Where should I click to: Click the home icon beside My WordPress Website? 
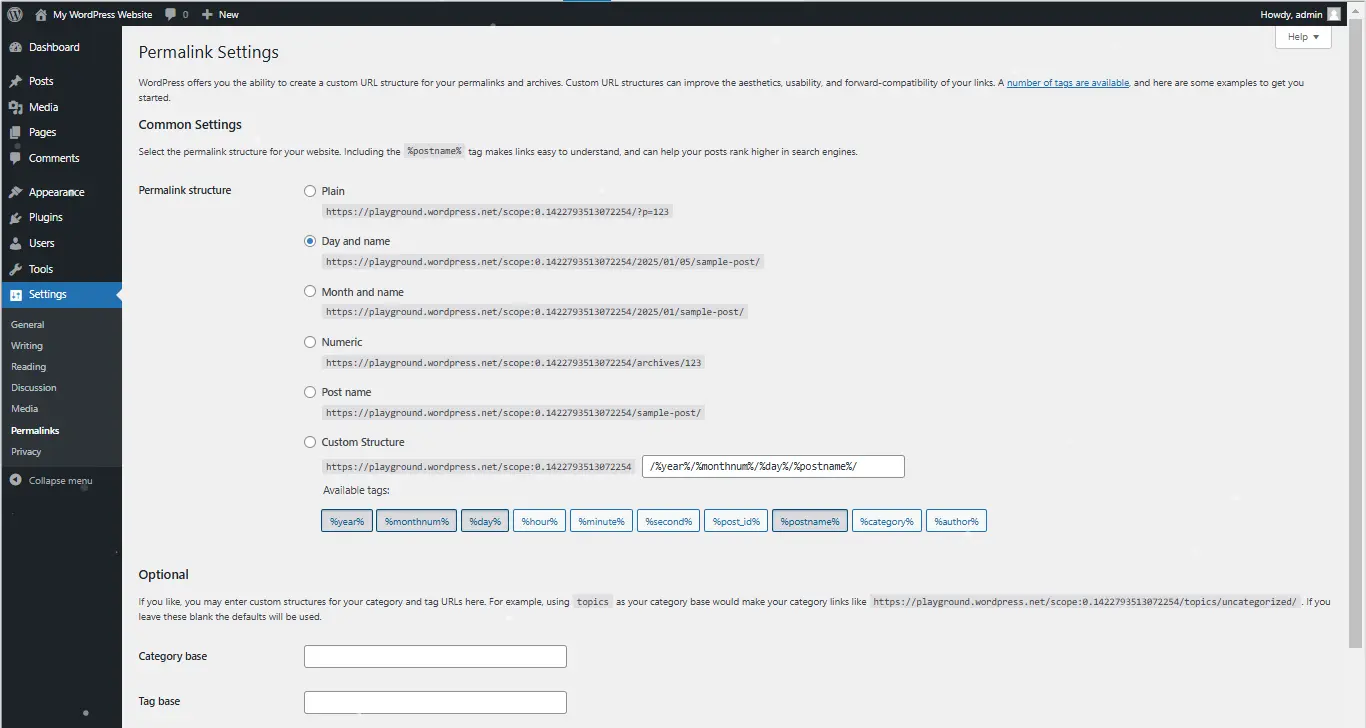[x=40, y=14]
